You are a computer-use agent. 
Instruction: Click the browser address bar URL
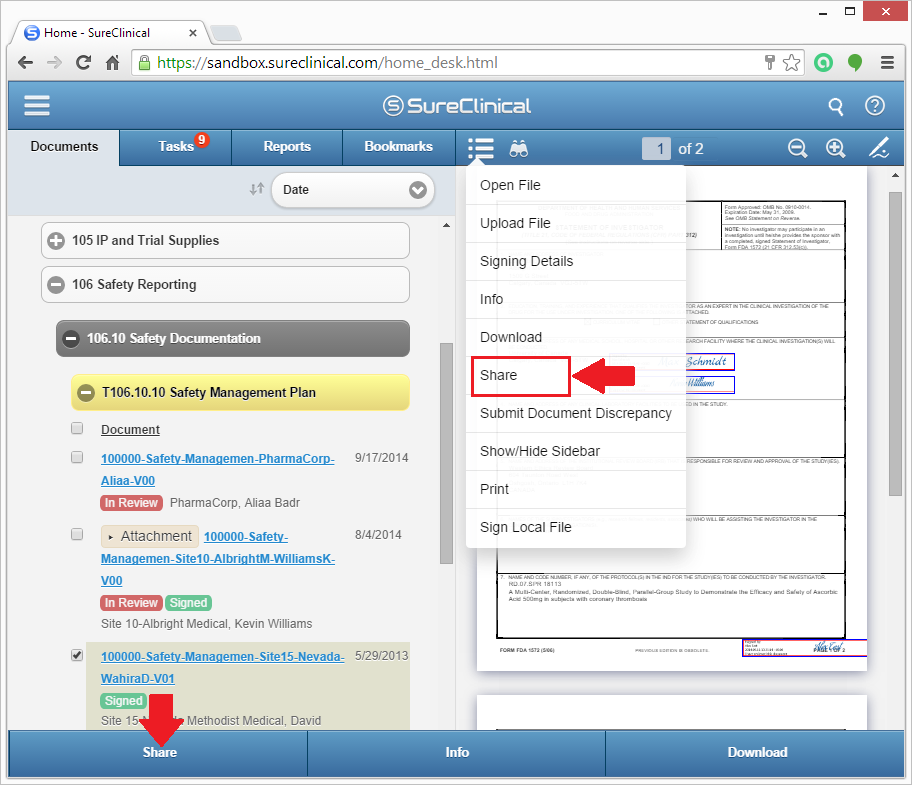[327, 63]
